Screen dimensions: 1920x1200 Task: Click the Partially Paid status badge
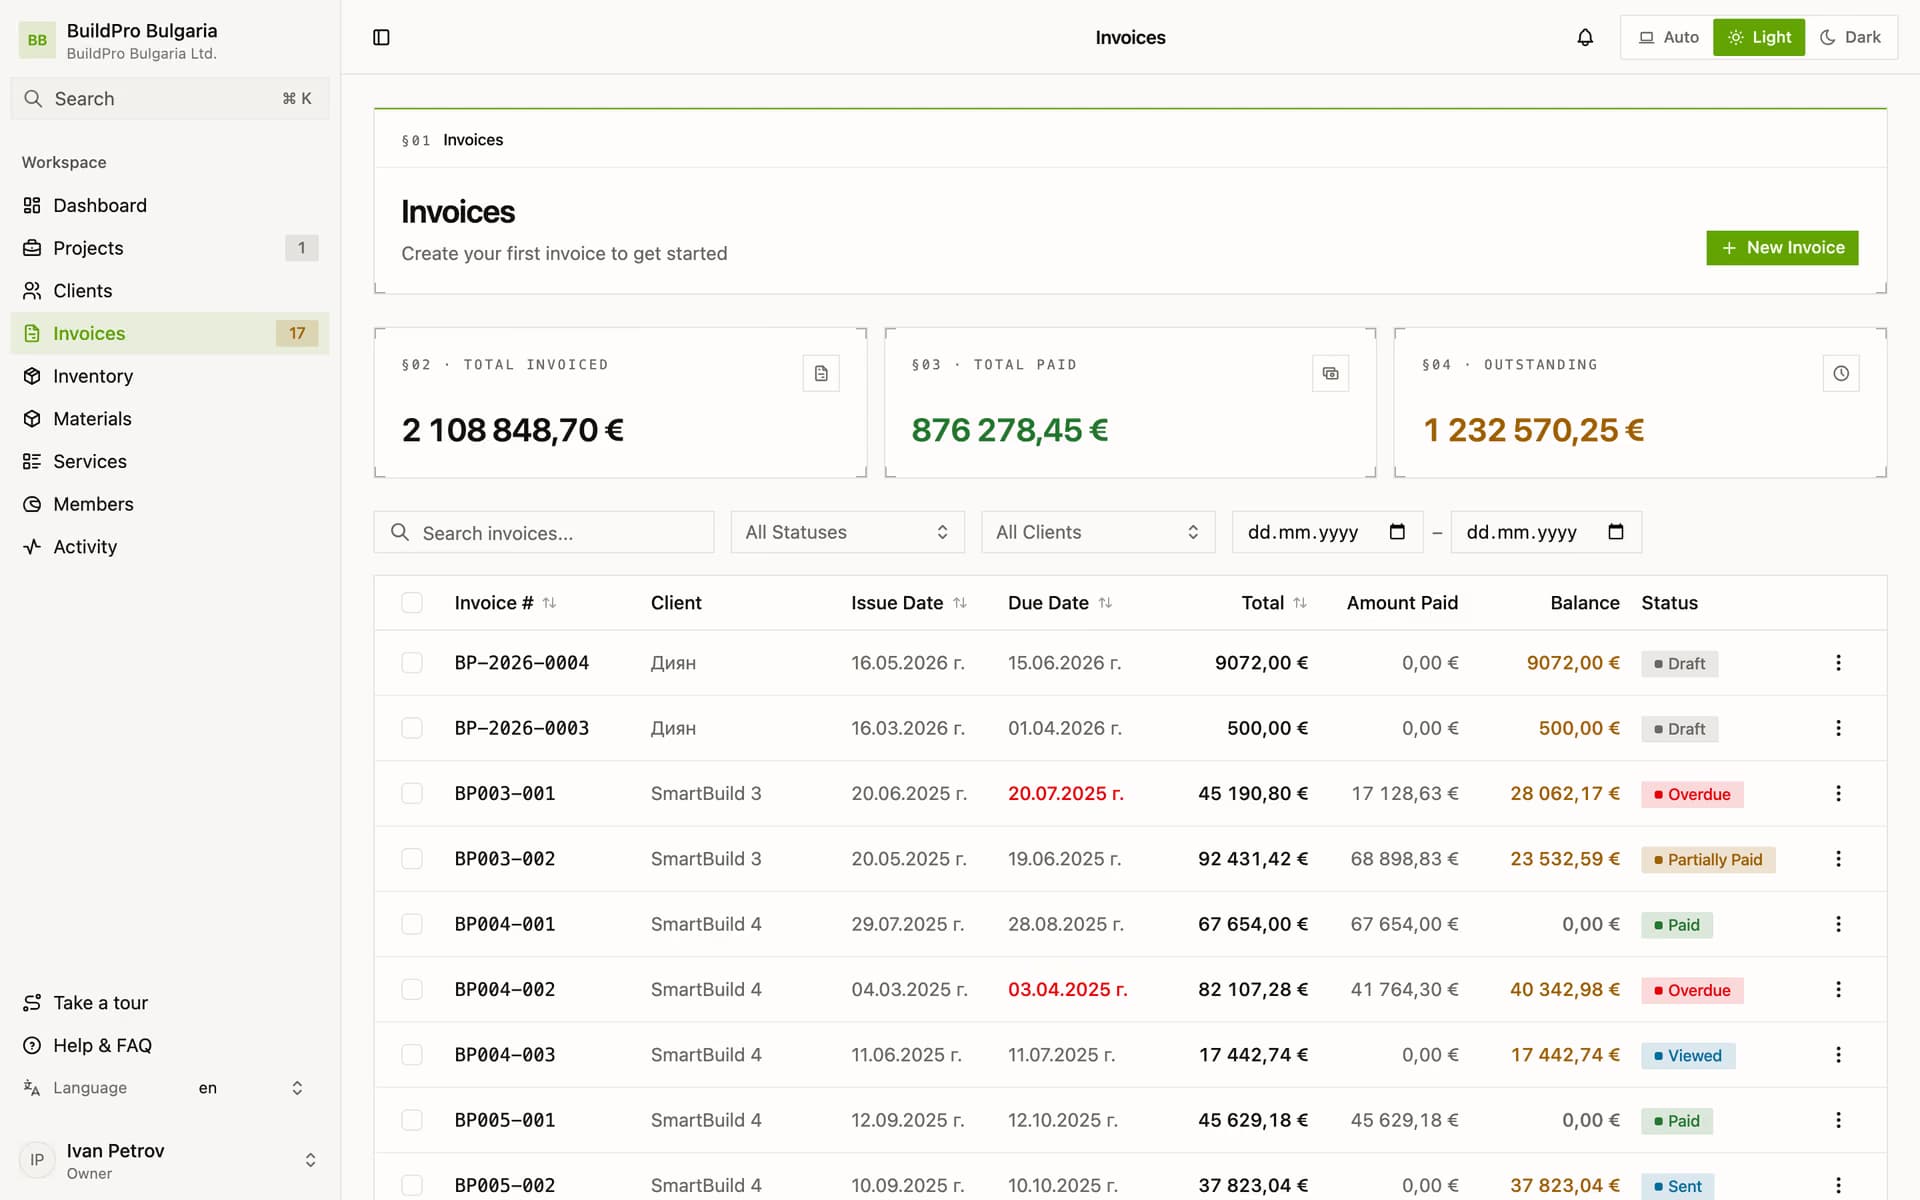1708,860
